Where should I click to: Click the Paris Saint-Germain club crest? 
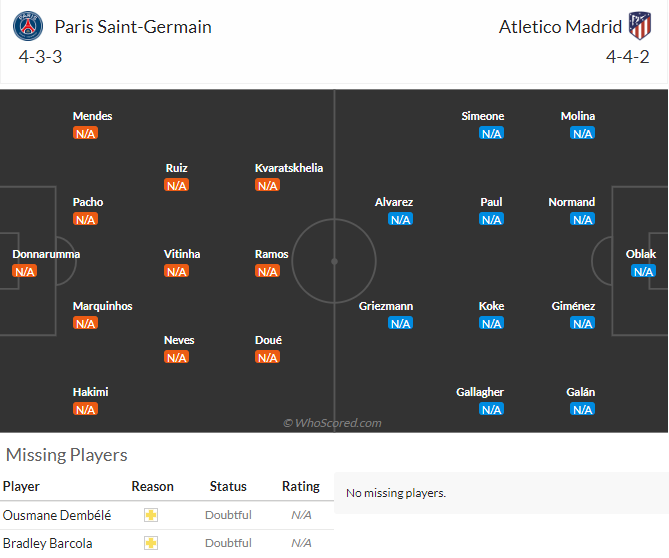point(28,26)
